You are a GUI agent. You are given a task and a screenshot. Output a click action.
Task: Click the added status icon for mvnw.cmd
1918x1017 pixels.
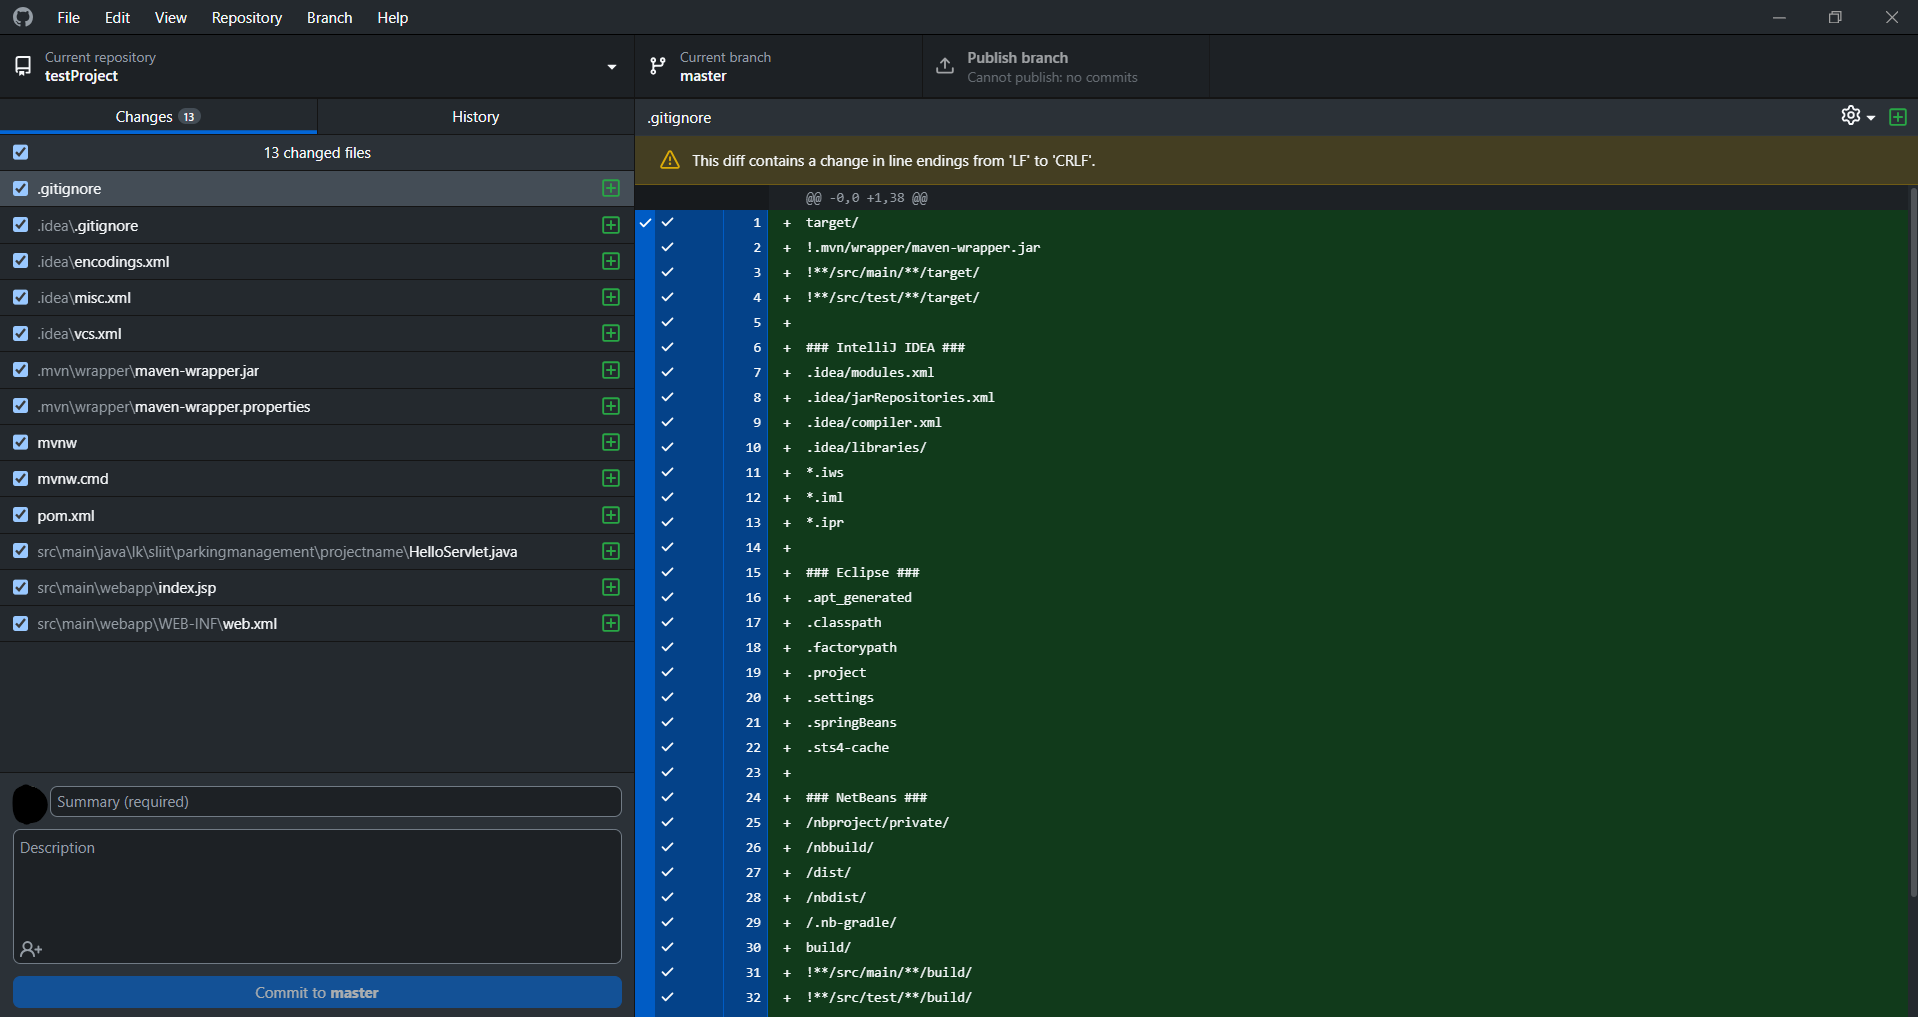click(x=611, y=479)
